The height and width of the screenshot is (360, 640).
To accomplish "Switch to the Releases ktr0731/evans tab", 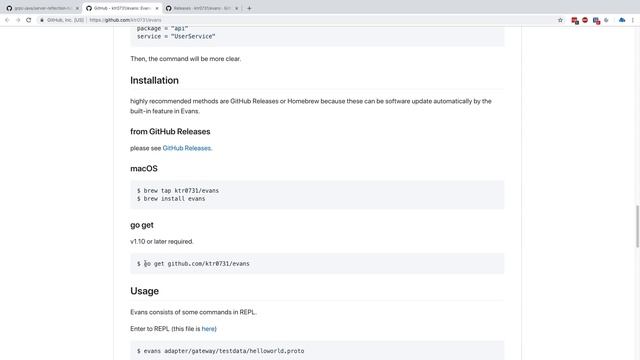I will 202,8.
